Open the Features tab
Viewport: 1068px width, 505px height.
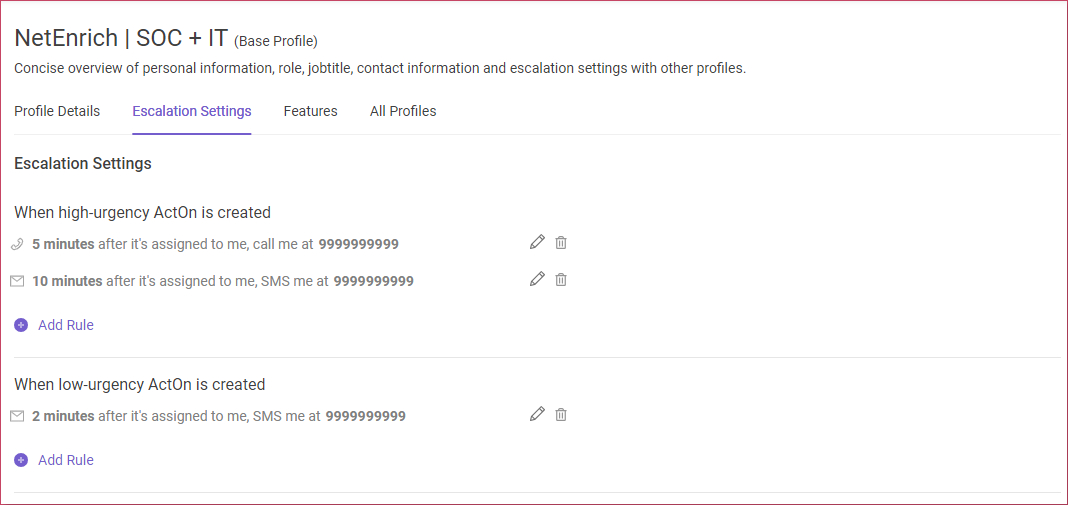311,111
